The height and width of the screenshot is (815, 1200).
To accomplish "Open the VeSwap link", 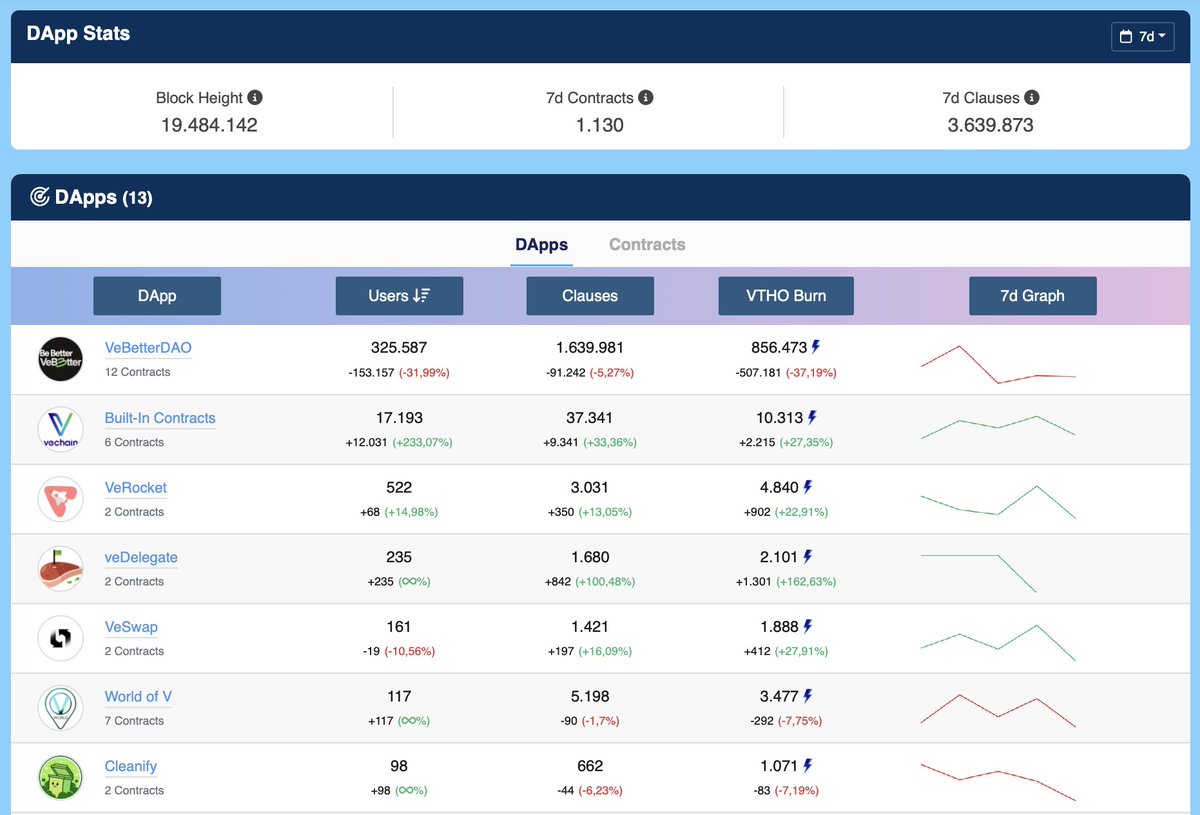I will (x=131, y=628).
